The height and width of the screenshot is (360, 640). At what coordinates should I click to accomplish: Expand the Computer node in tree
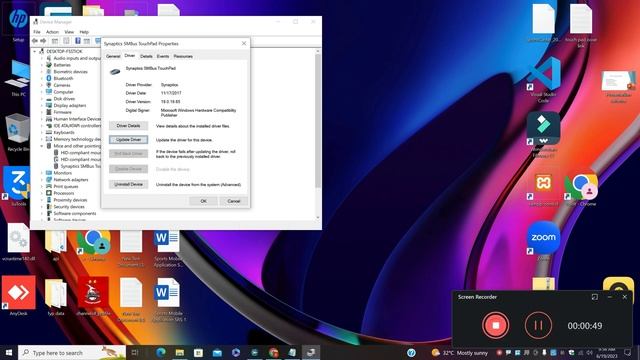pyautogui.click(x=42, y=92)
